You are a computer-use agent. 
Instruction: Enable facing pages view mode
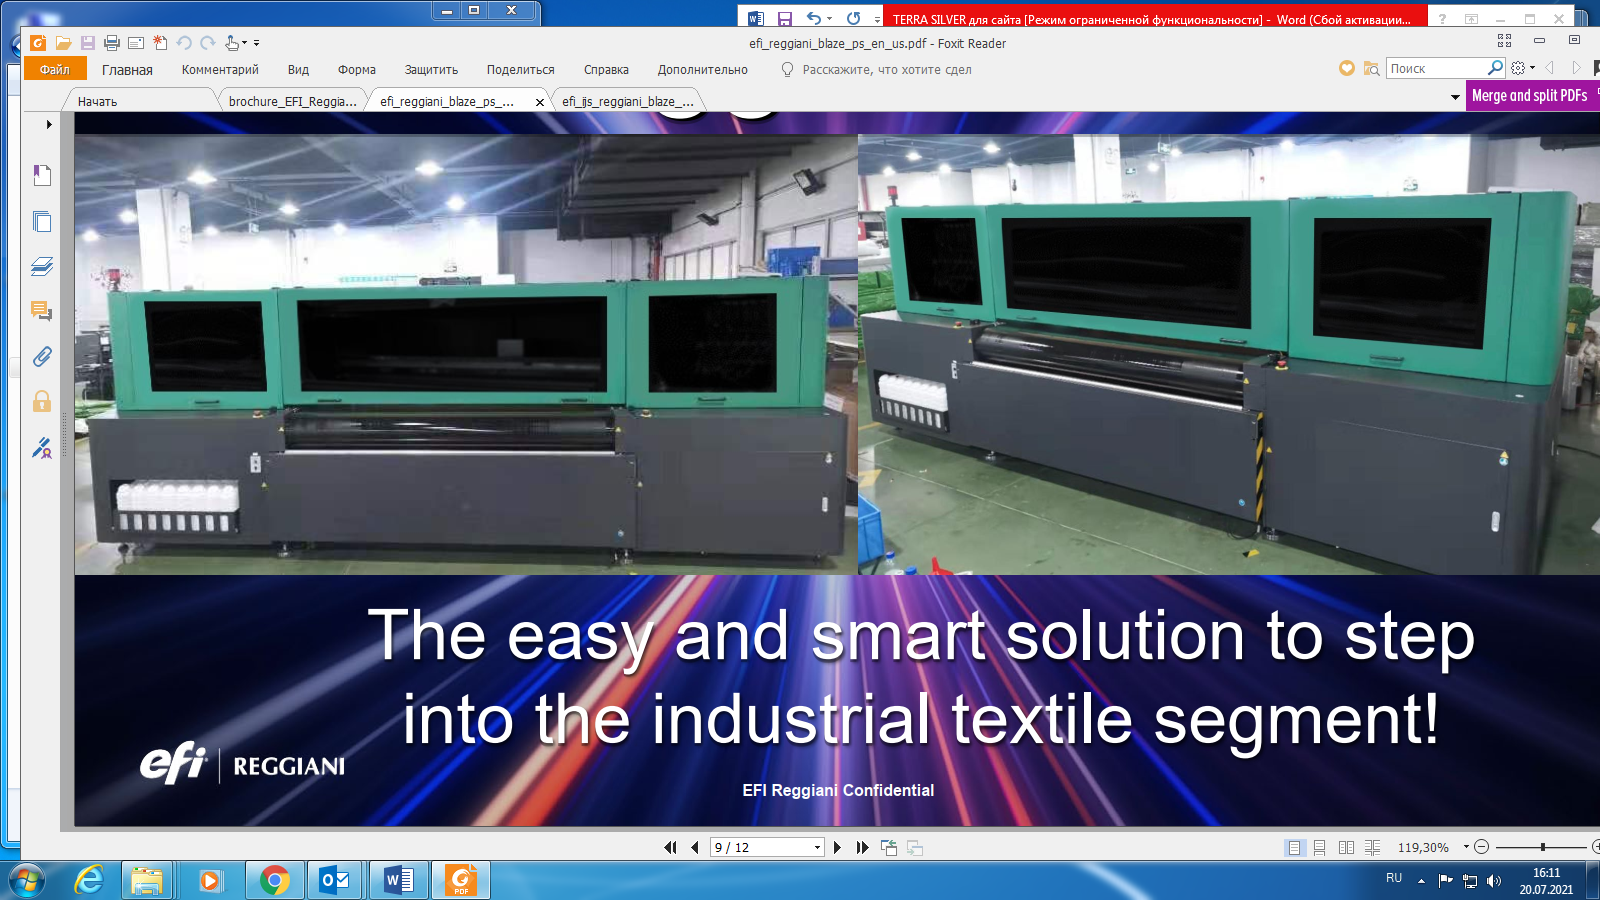[1346, 847]
